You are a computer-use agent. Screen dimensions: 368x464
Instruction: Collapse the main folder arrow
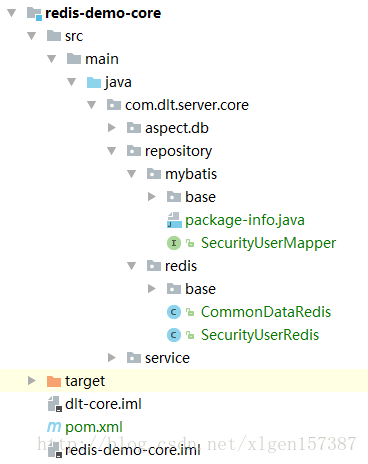(x=51, y=59)
